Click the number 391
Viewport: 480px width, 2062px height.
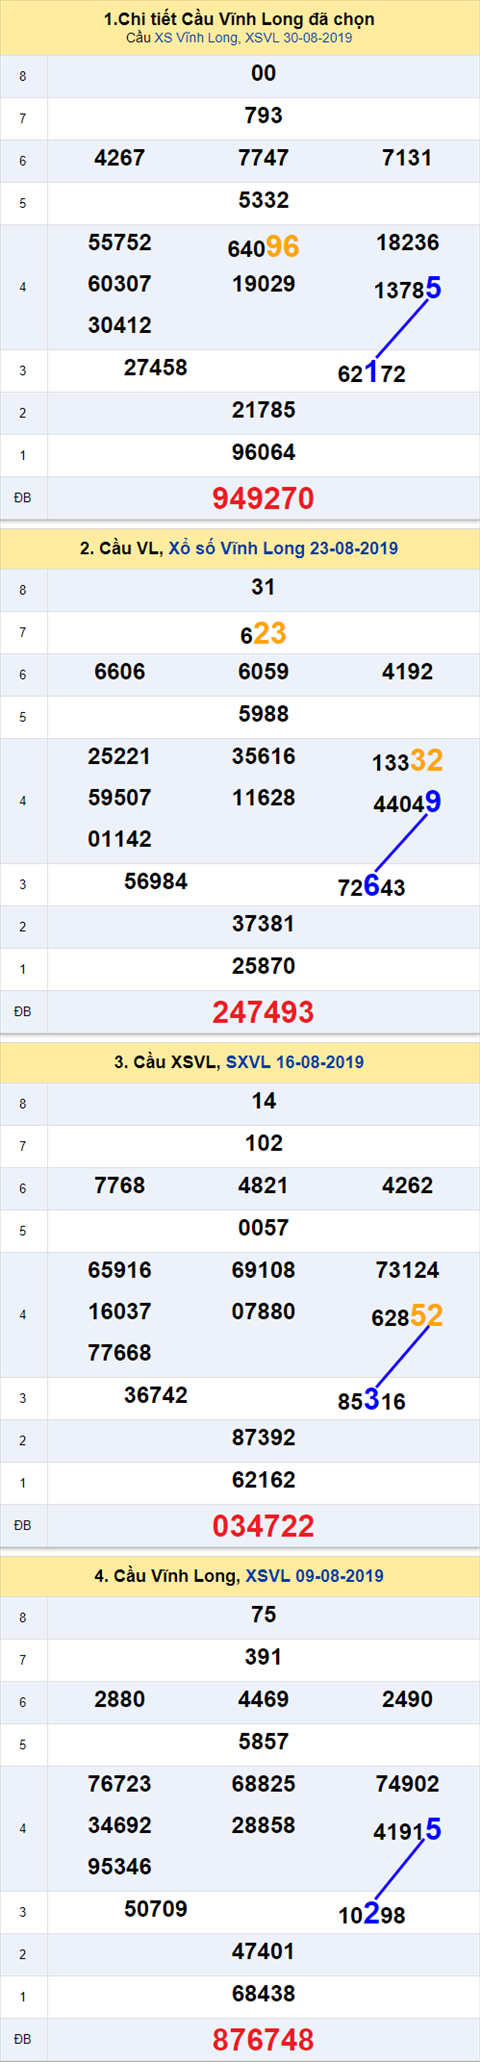click(264, 1657)
